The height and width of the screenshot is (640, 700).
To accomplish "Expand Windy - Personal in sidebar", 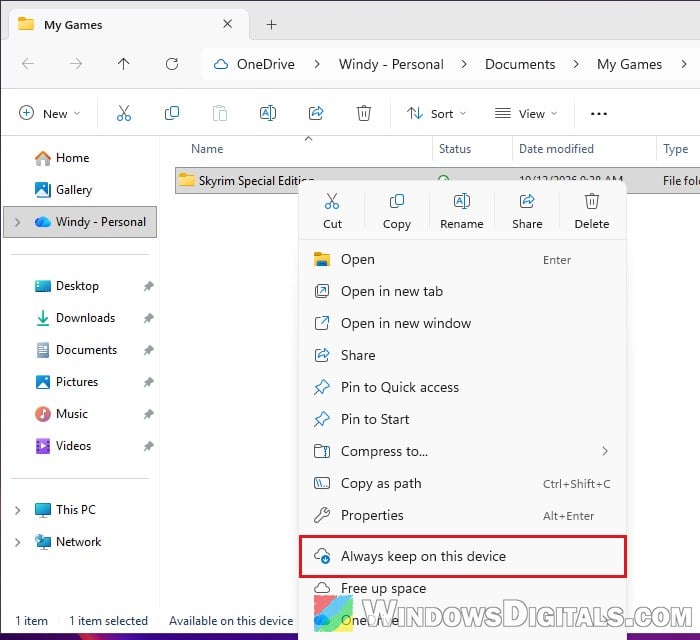I will coord(17,222).
